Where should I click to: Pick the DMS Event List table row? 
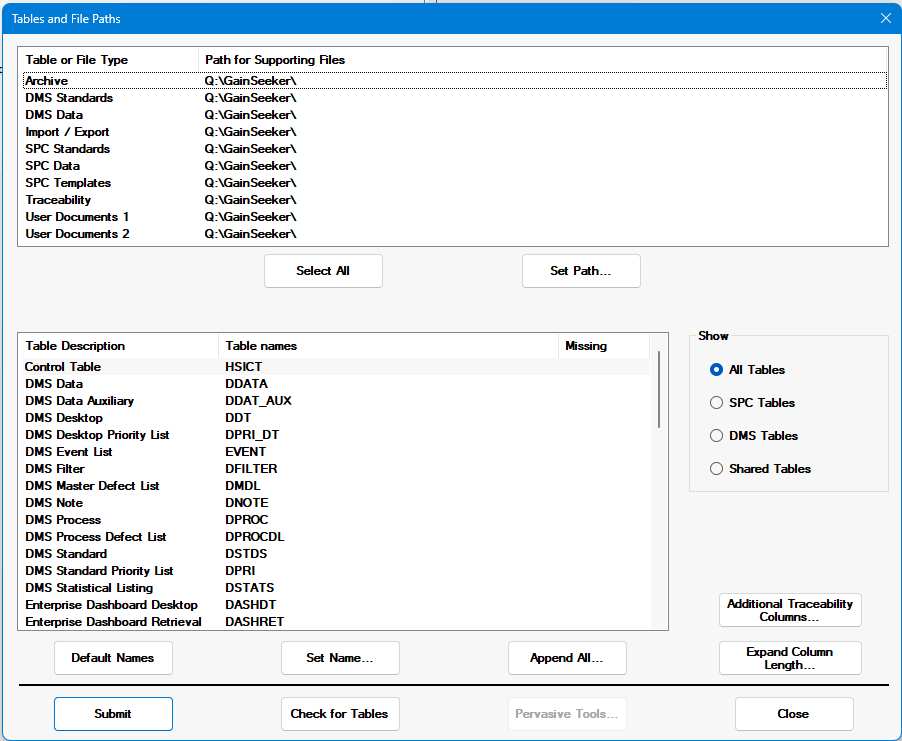69,452
